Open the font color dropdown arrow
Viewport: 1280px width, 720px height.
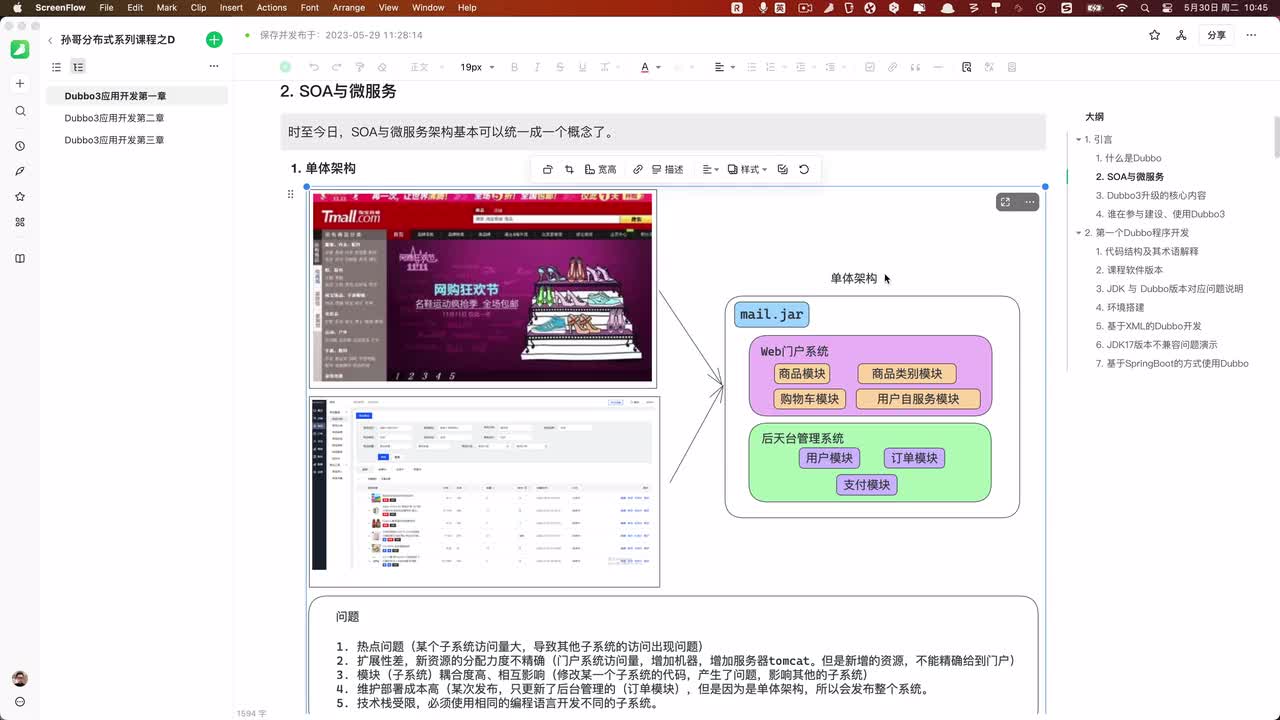(658, 67)
